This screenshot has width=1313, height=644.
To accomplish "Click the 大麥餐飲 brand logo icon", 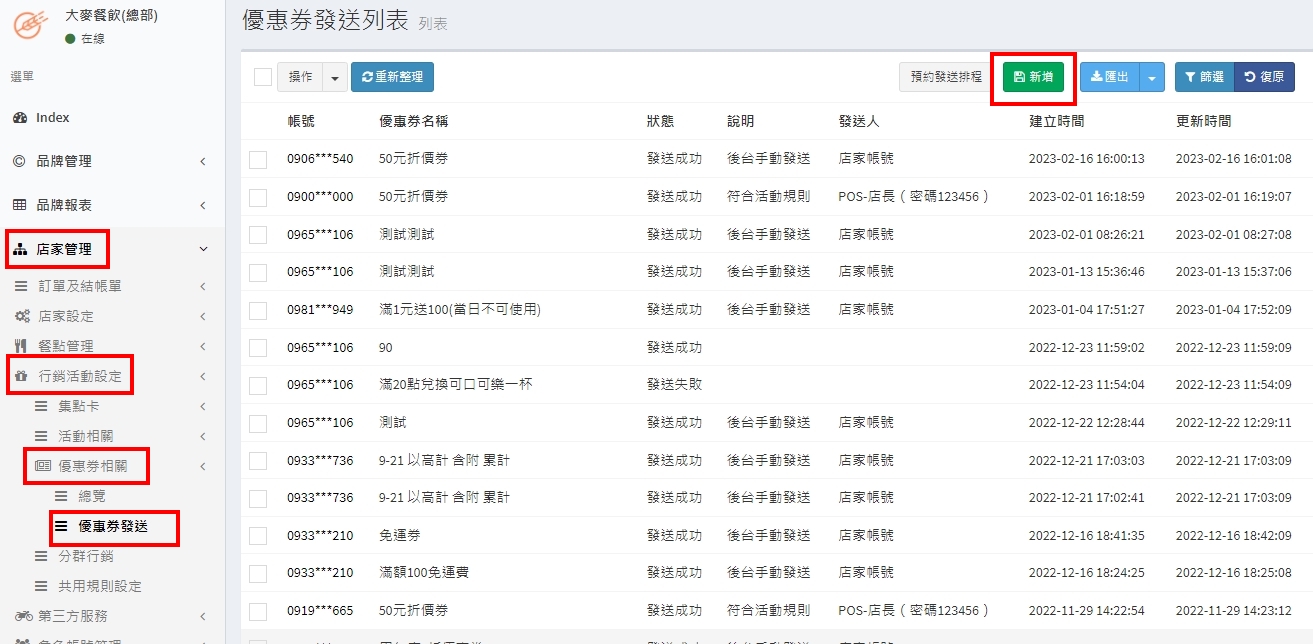I will 29,26.
